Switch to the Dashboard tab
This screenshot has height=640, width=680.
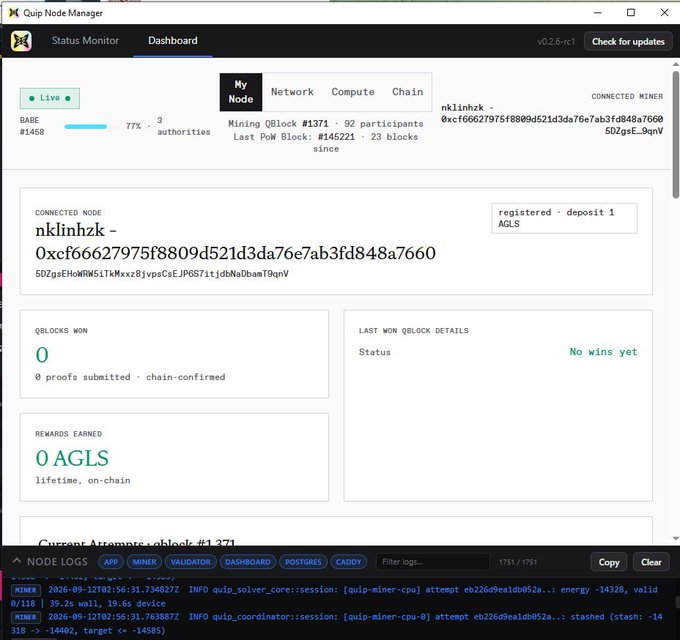(173, 41)
